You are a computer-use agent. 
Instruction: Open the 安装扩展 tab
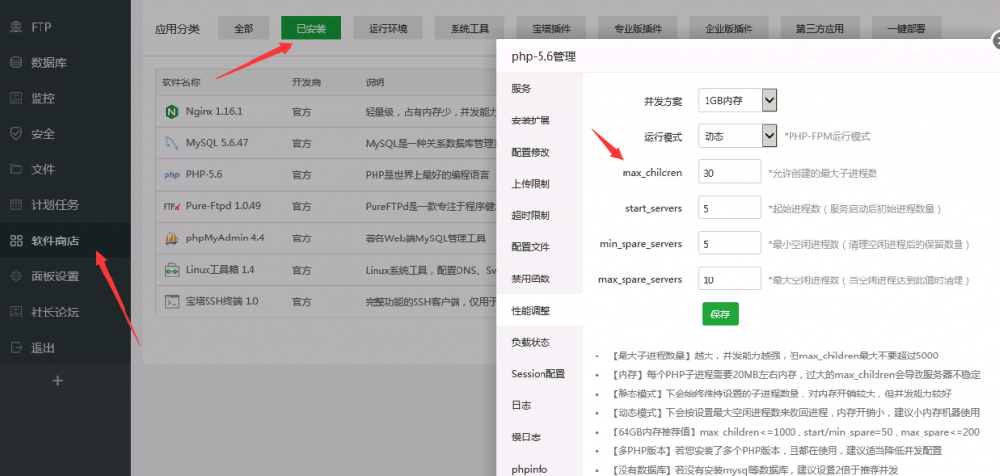point(540,121)
